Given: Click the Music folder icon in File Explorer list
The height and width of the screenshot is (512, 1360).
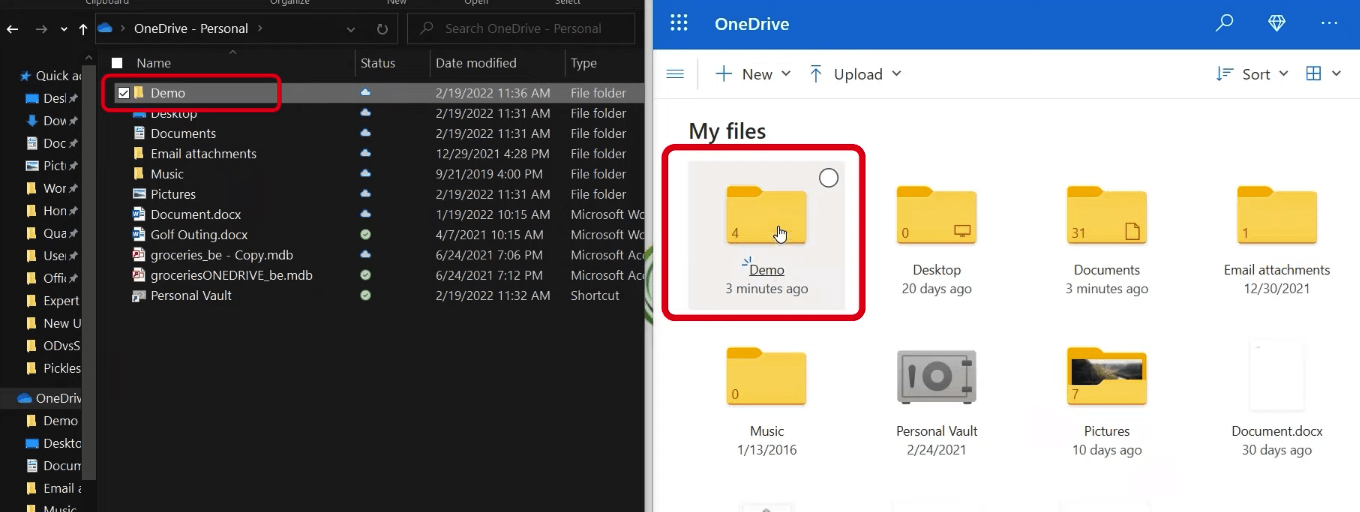Looking at the screenshot, I should point(140,174).
